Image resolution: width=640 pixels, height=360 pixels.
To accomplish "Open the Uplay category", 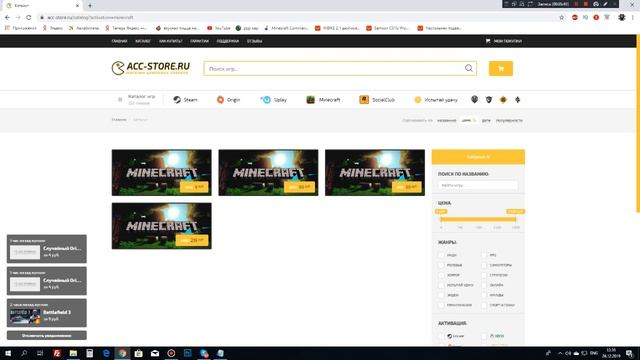I will click(x=274, y=100).
